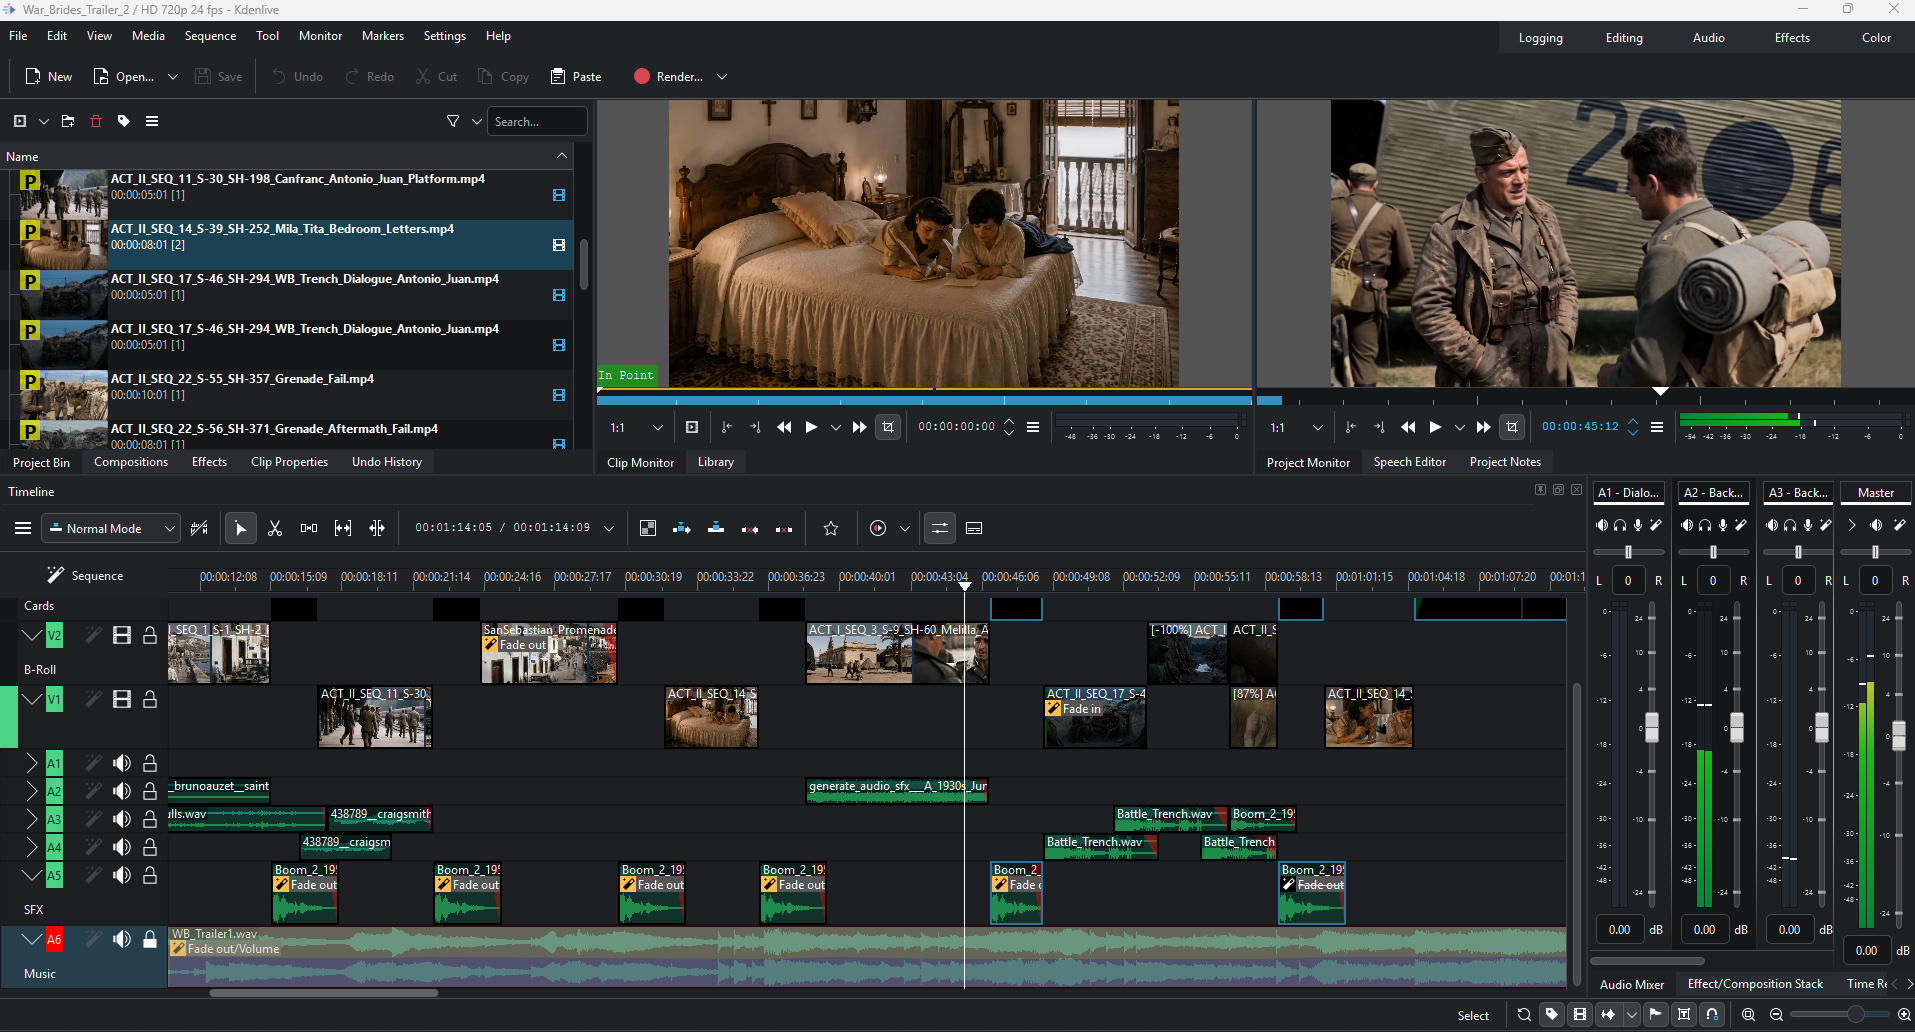Collapse the A6 Music track
Screen dimensions: 1915x1032
click(31, 939)
